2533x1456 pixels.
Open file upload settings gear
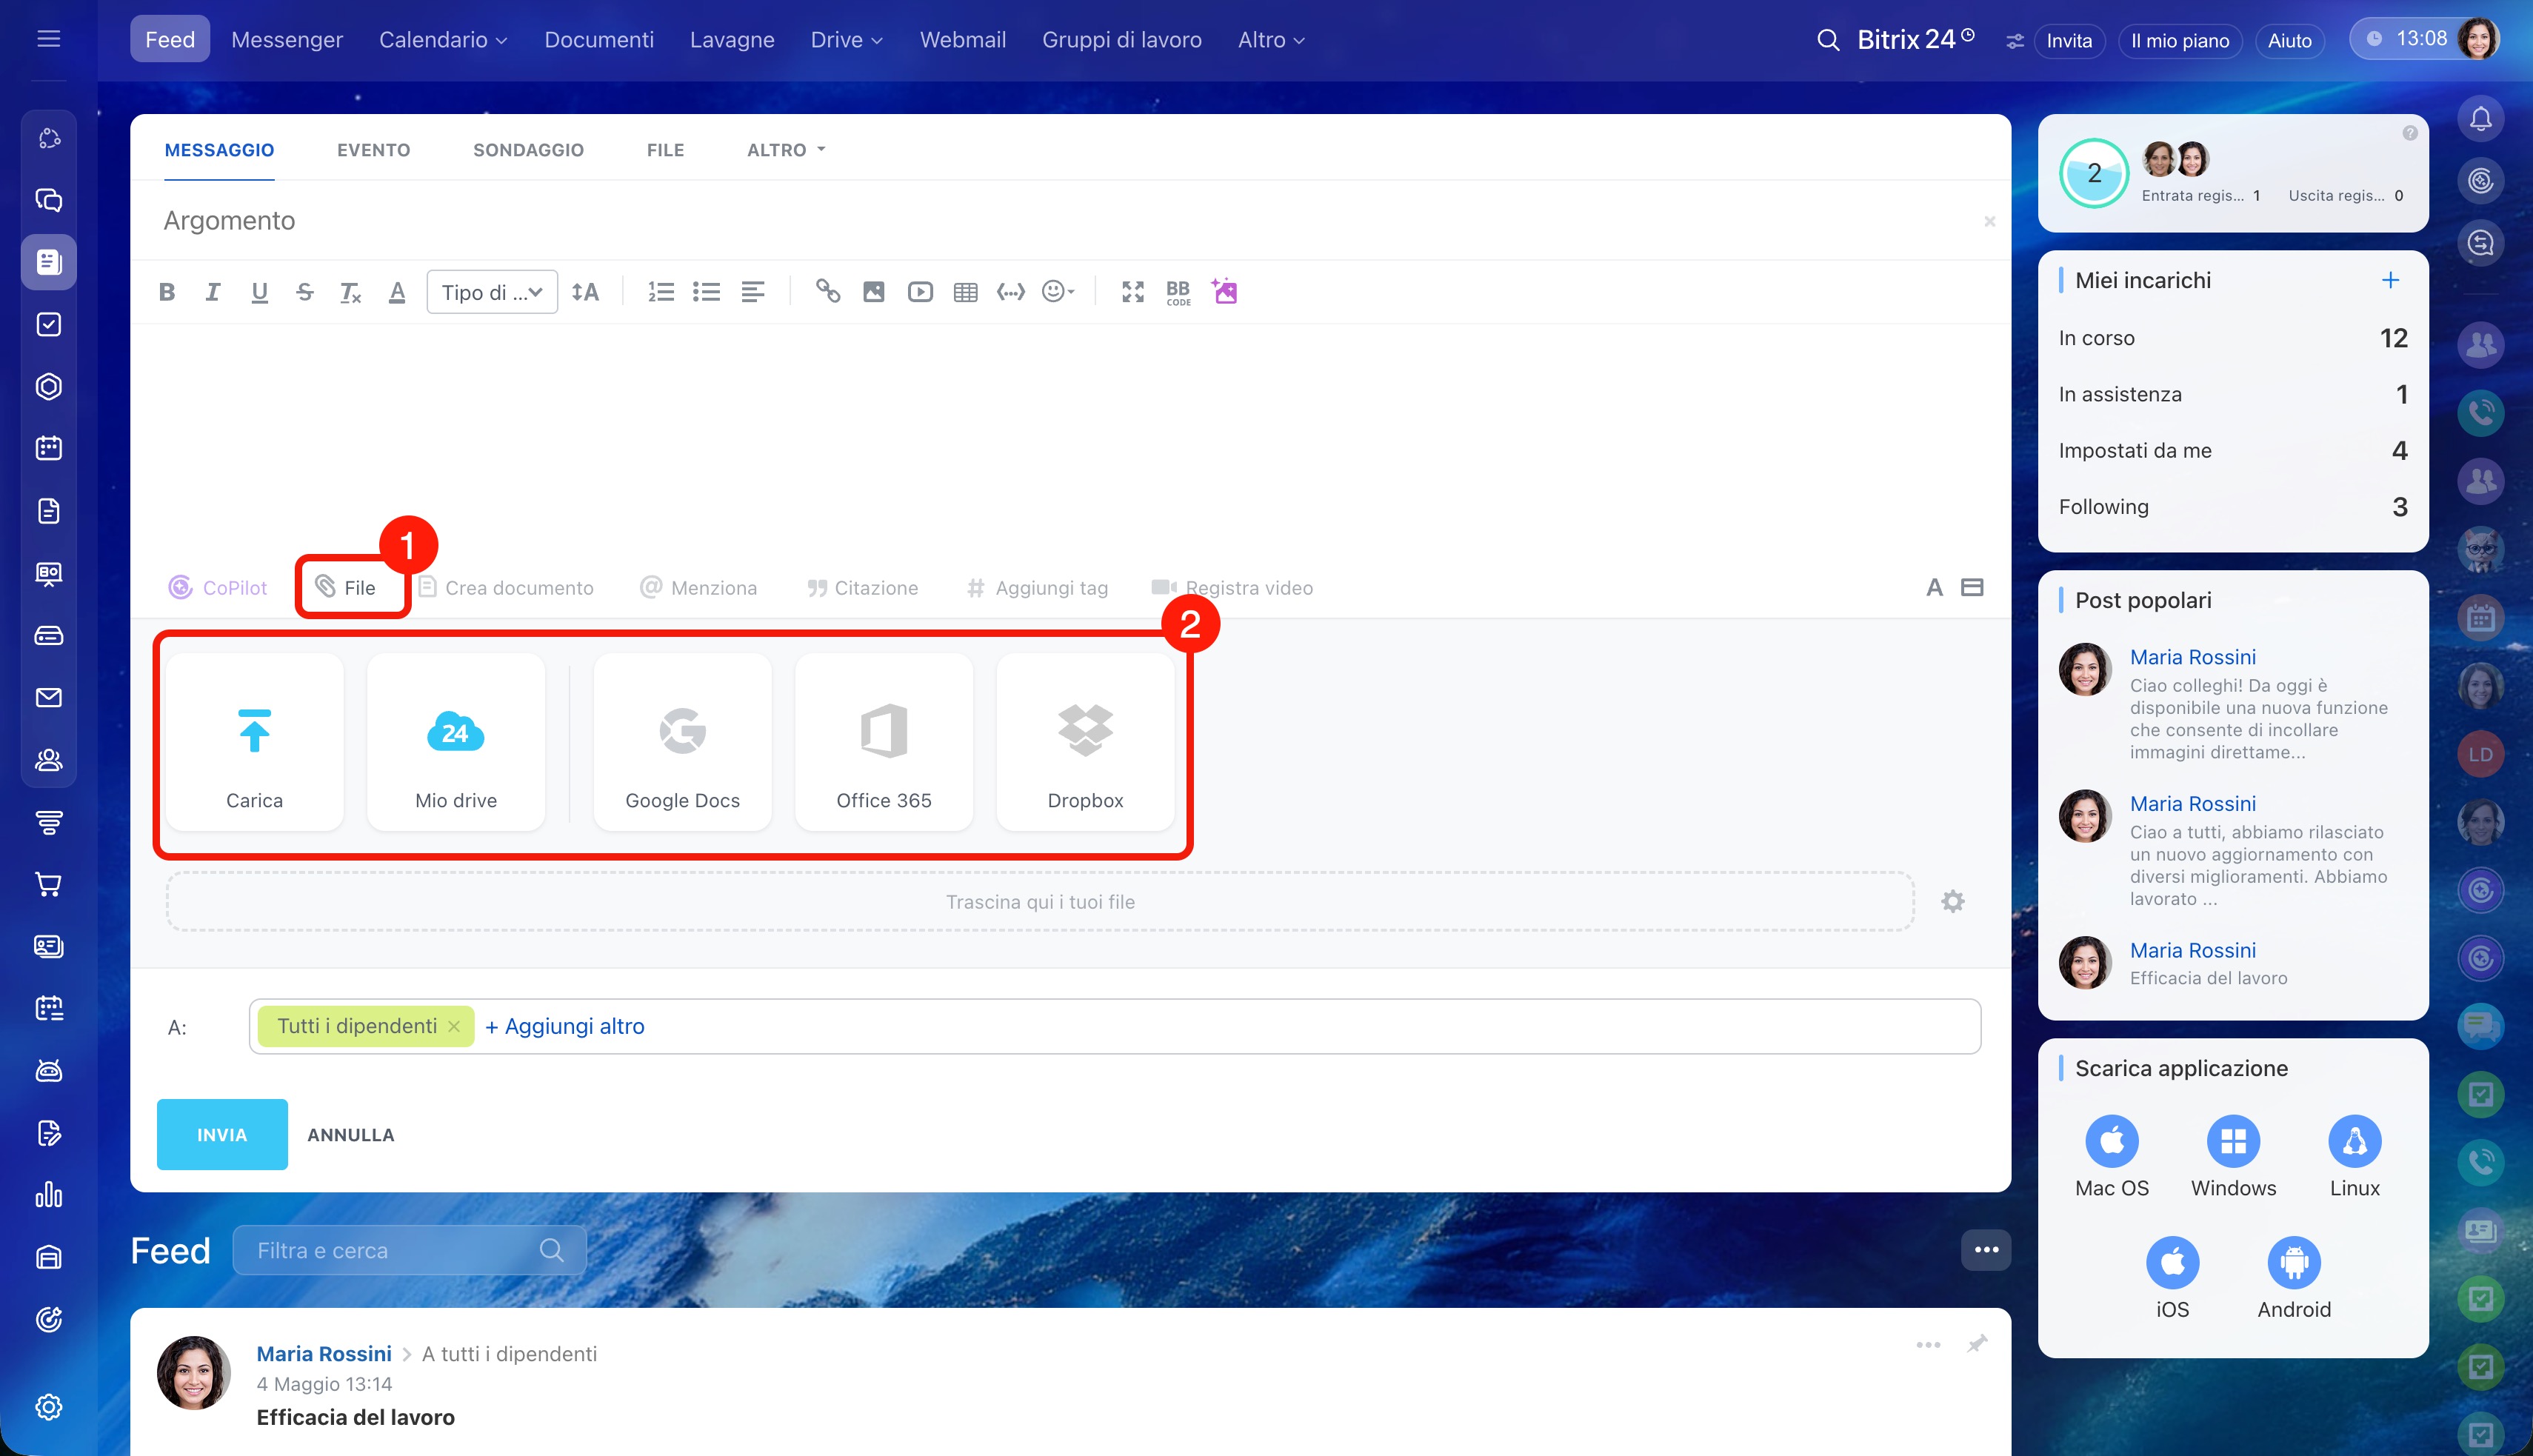pyautogui.click(x=1953, y=902)
